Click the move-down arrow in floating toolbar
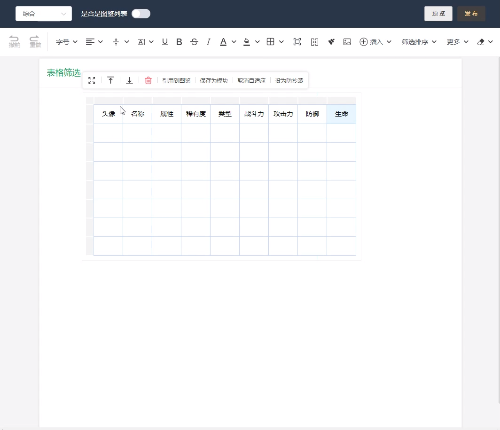The width and height of the screenshot is (500, 430). [129, 80]
